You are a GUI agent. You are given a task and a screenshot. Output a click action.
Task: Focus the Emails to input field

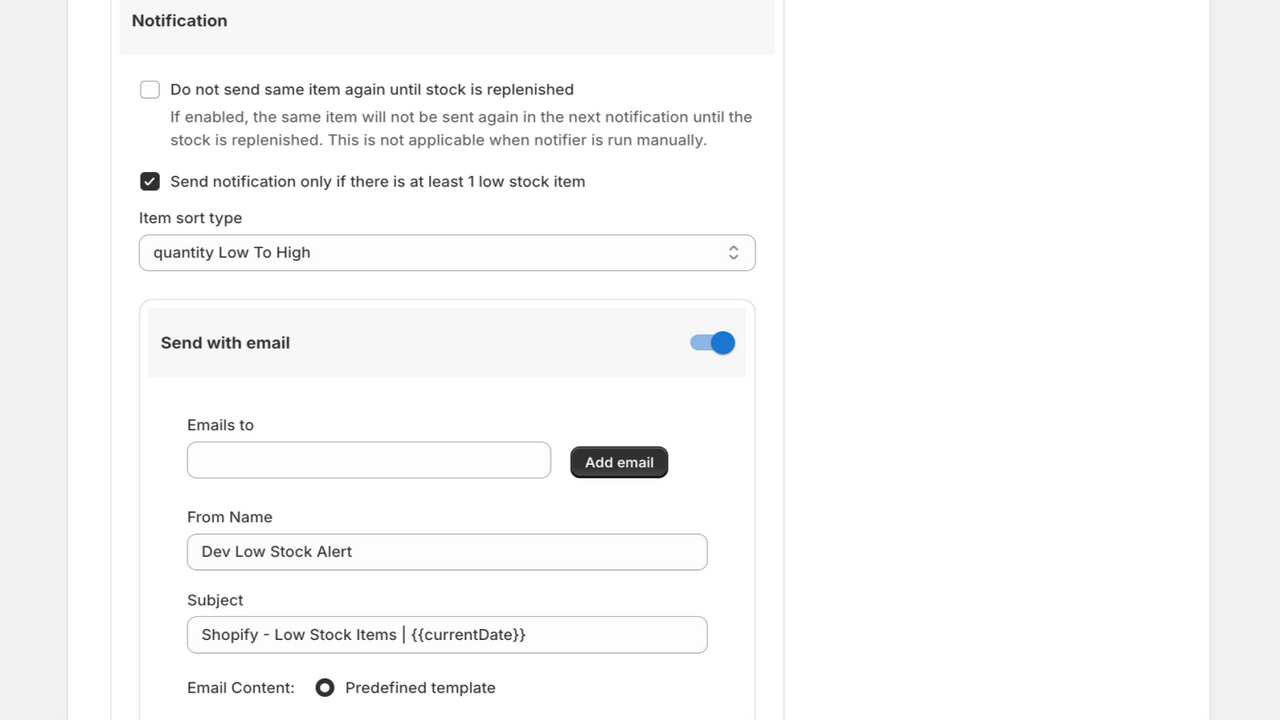[369, 460]
